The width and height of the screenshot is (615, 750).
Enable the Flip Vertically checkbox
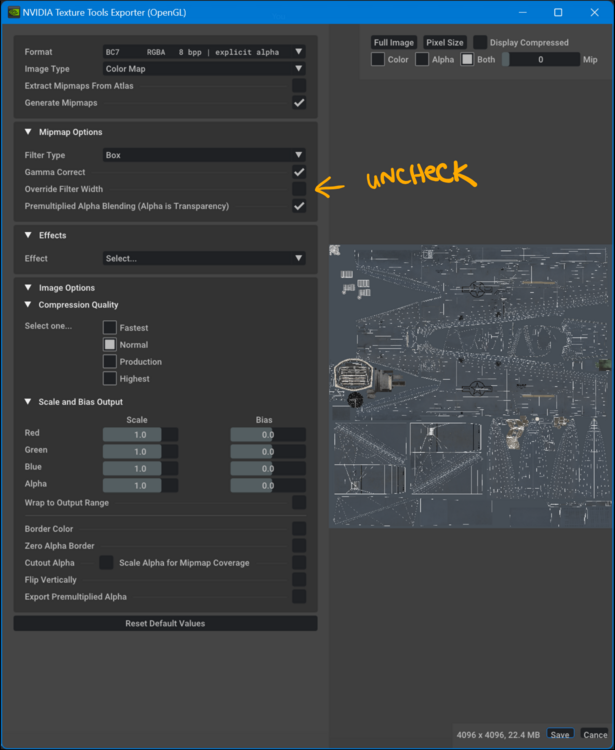coord(299,580)
